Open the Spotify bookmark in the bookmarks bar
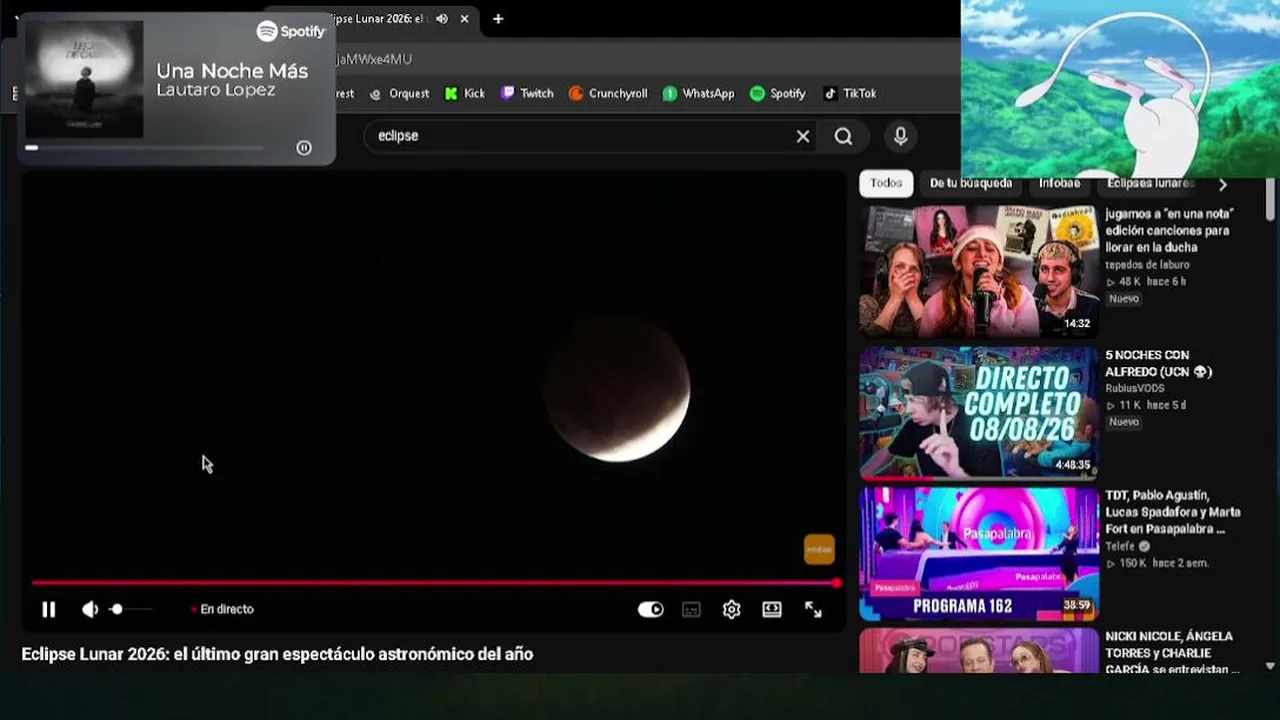Screen dimensions: 1280x720 778,93
